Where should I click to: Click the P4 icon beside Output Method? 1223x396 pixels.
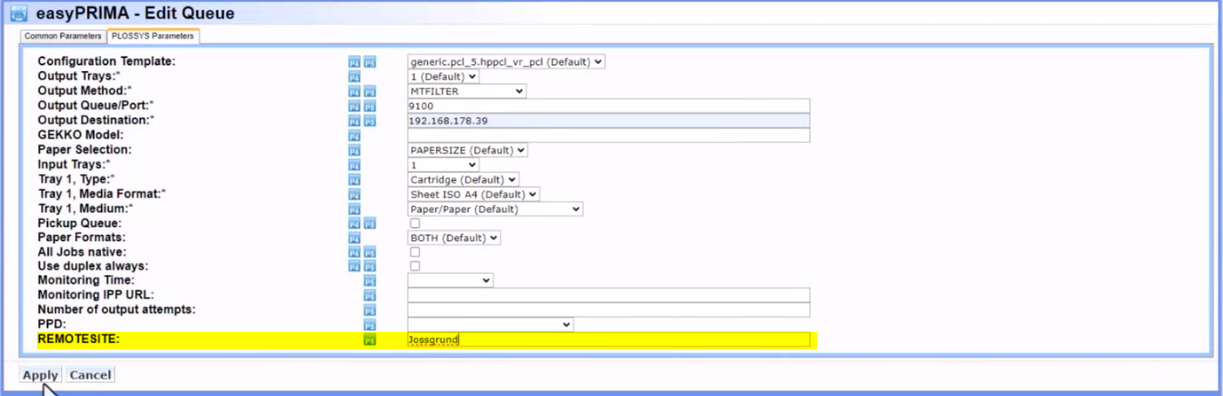(x=354, y=91)
